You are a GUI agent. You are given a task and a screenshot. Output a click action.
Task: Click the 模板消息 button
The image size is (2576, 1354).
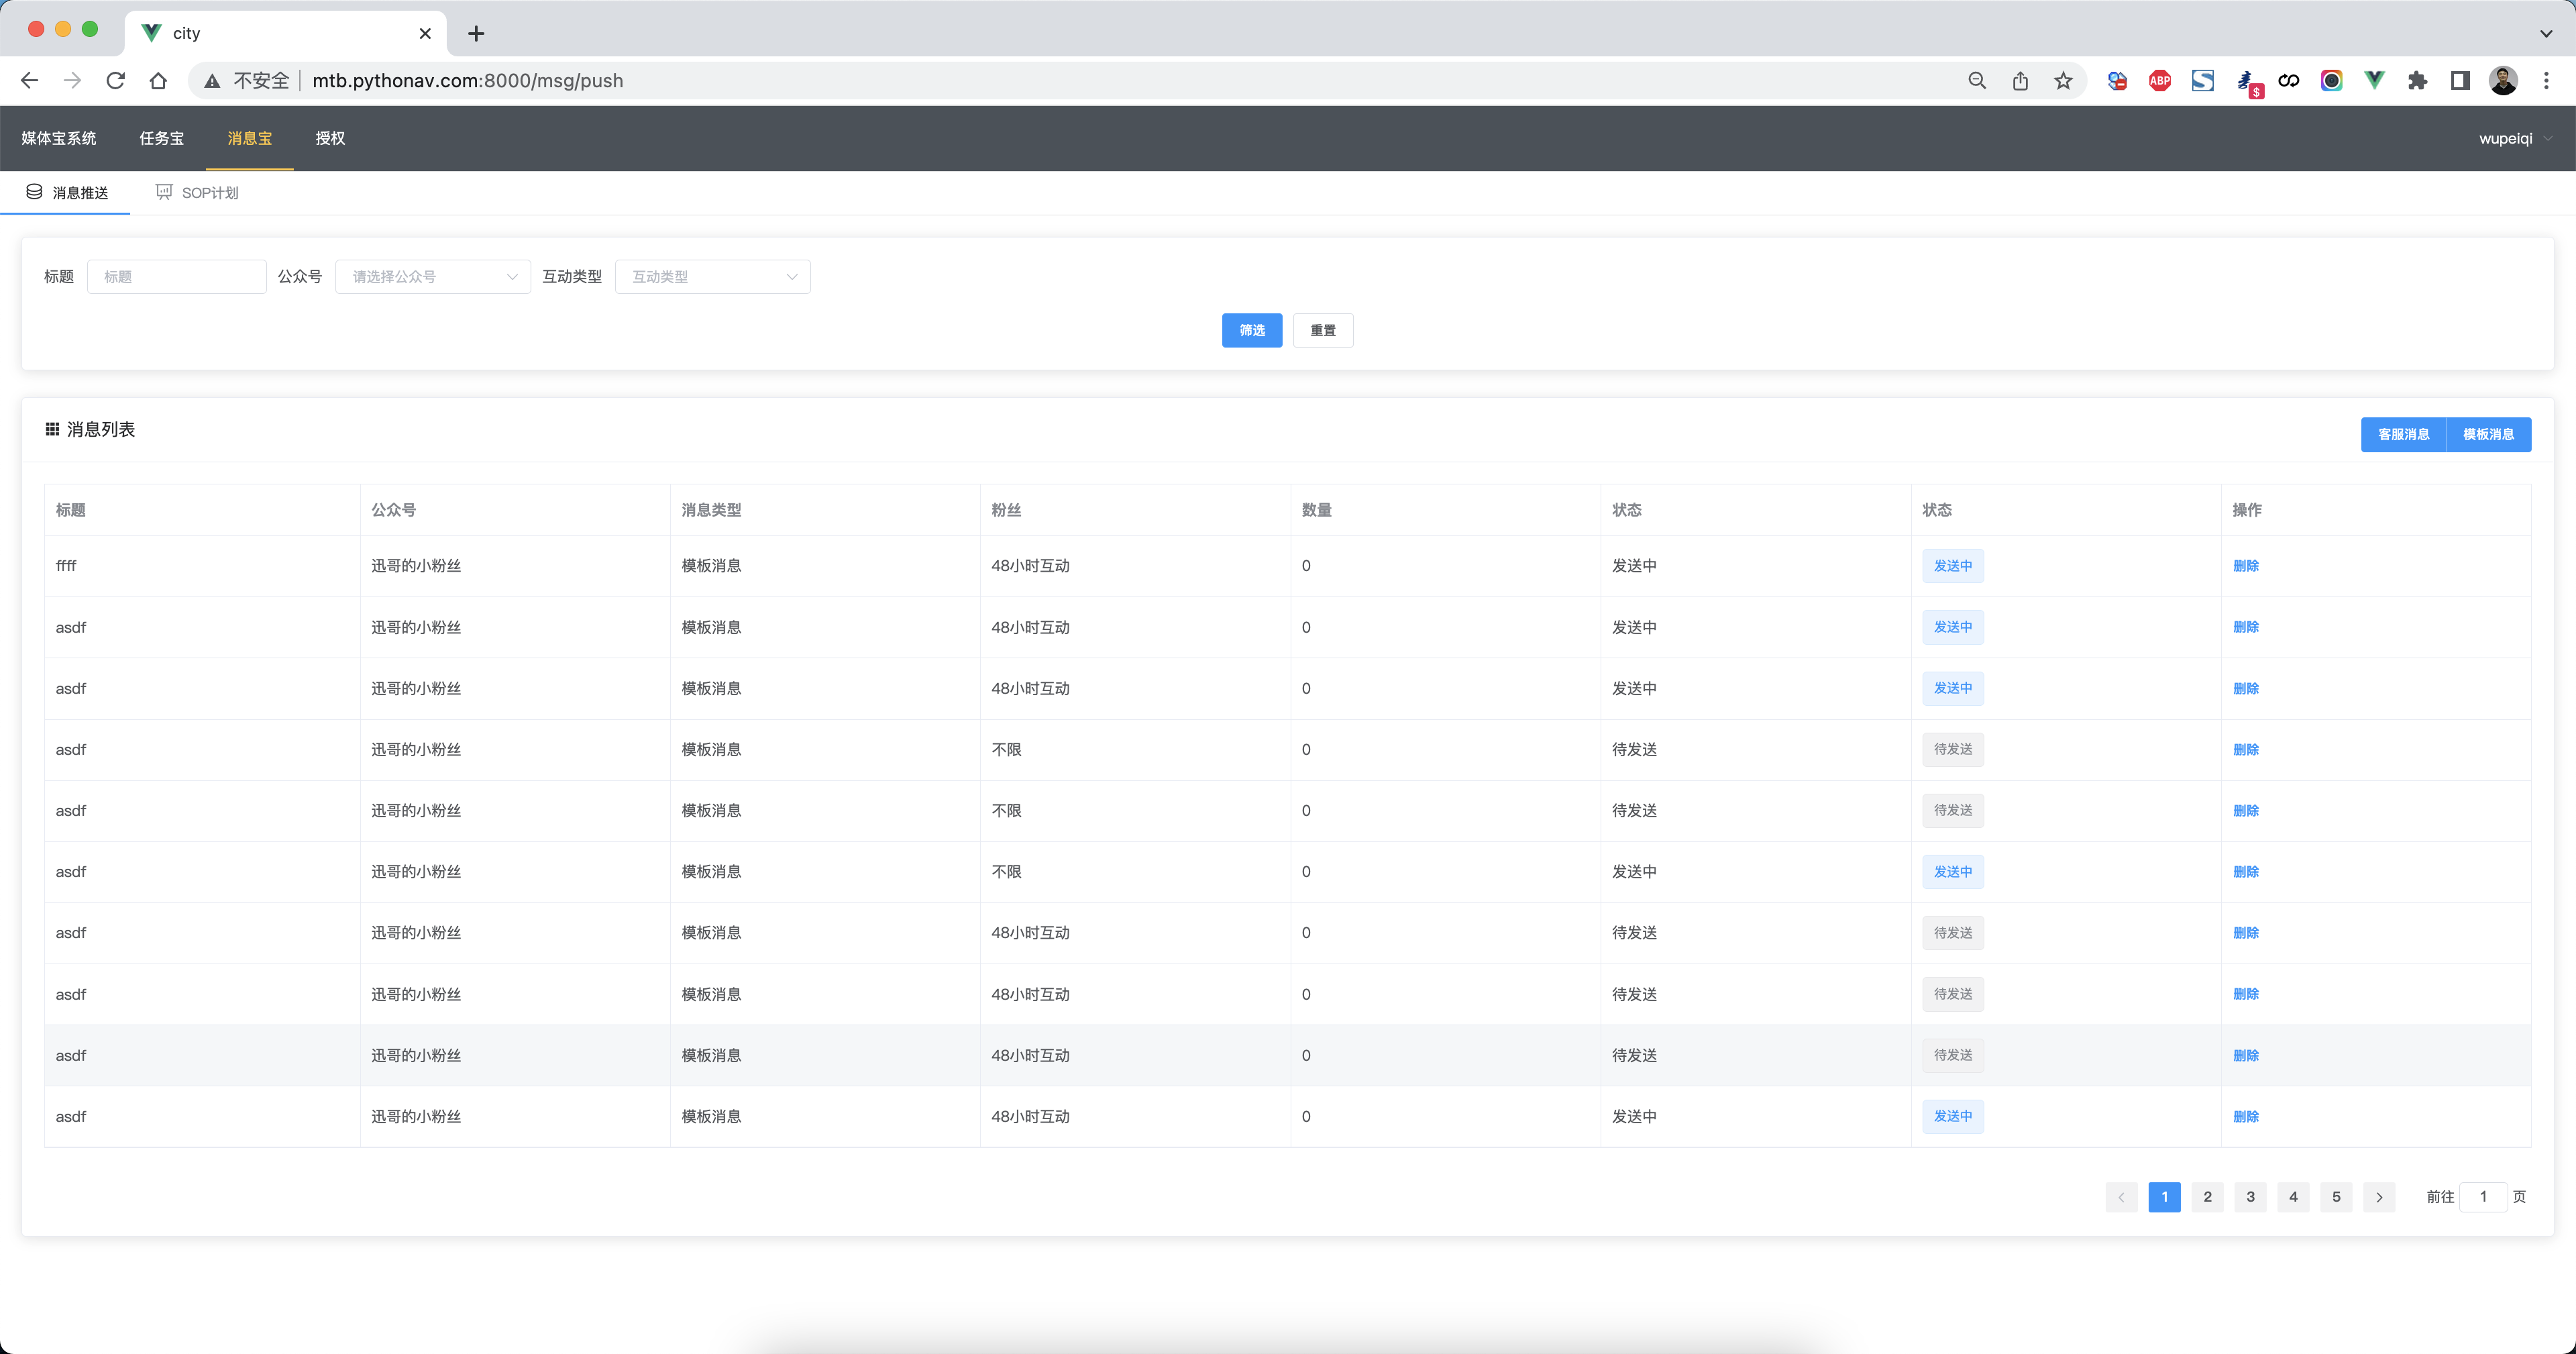tap(2488, 435)
